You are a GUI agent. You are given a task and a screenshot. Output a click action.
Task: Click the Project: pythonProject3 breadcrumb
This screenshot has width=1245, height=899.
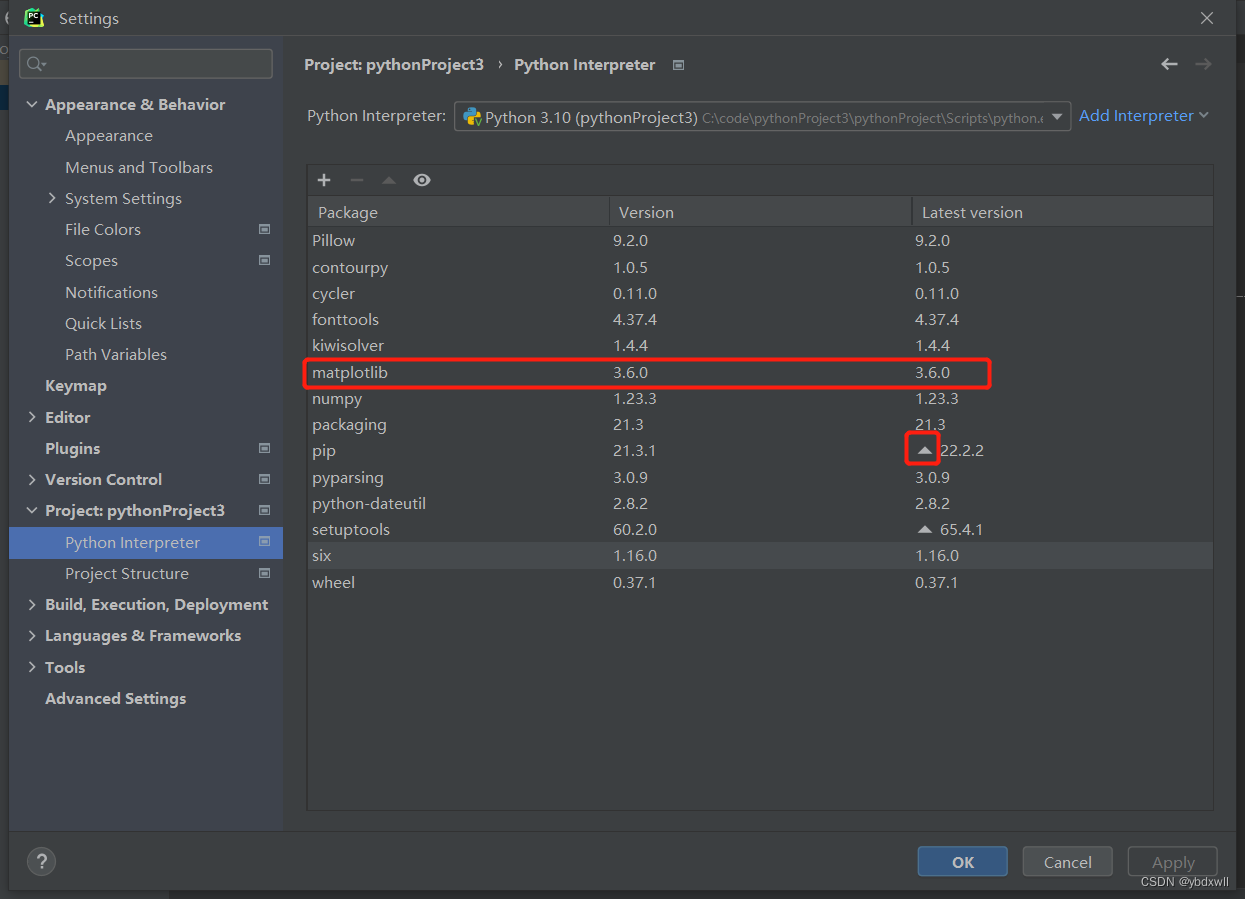(x=394, y=64)
